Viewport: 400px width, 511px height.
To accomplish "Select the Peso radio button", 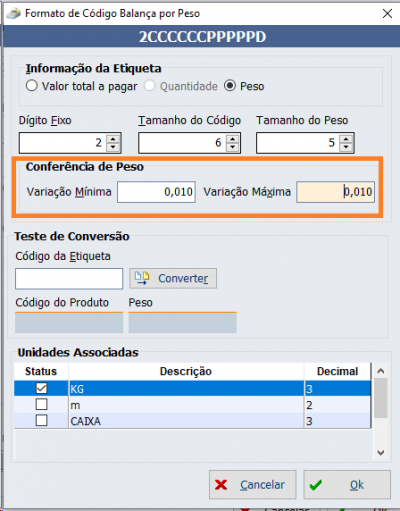I will point(230,86).
